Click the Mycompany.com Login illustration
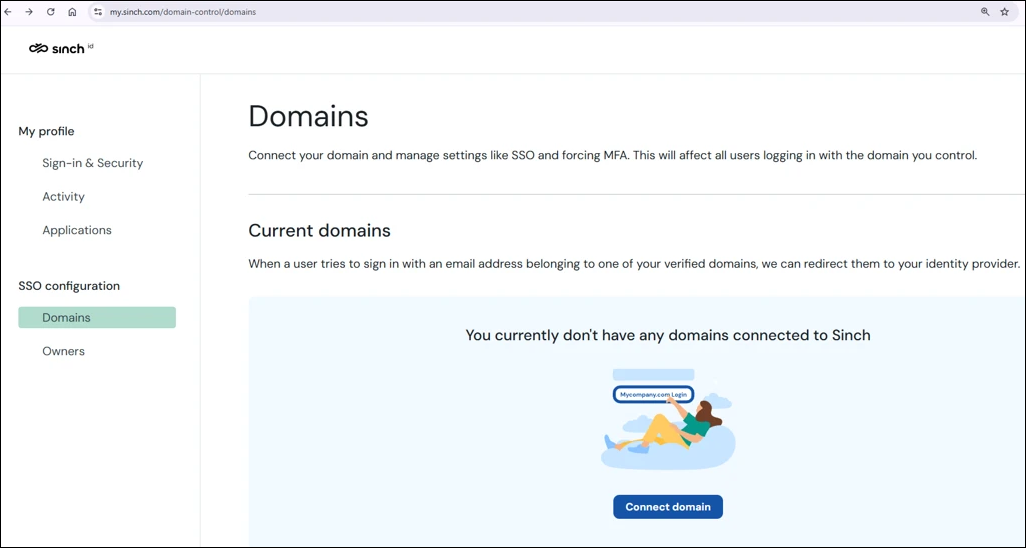Viewport: 1026px width, 548px height. point(667,419)
